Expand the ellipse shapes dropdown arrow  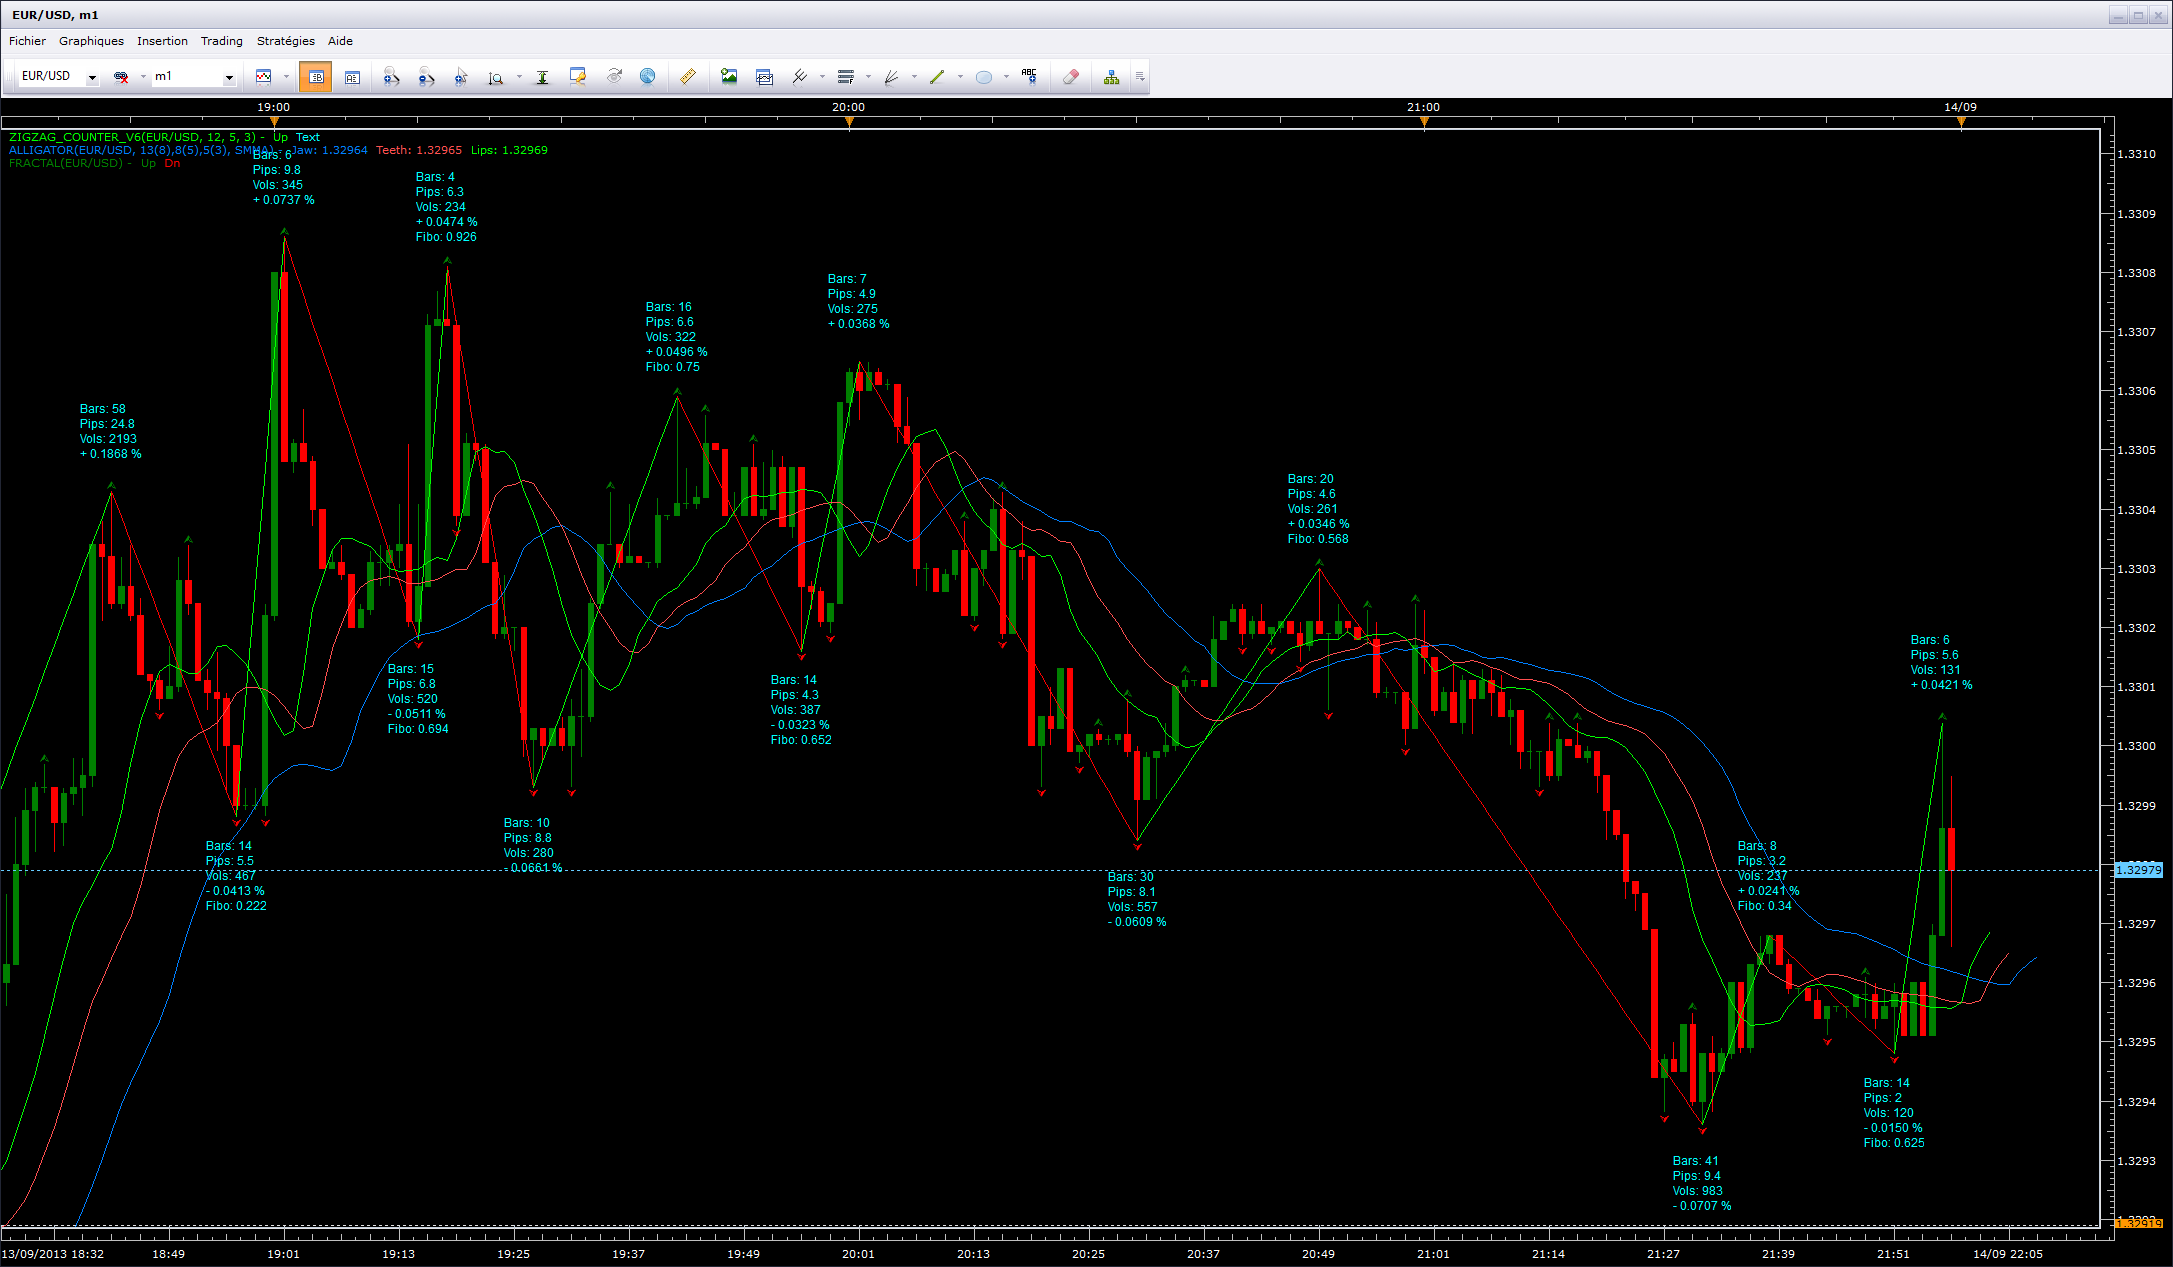1006,77
